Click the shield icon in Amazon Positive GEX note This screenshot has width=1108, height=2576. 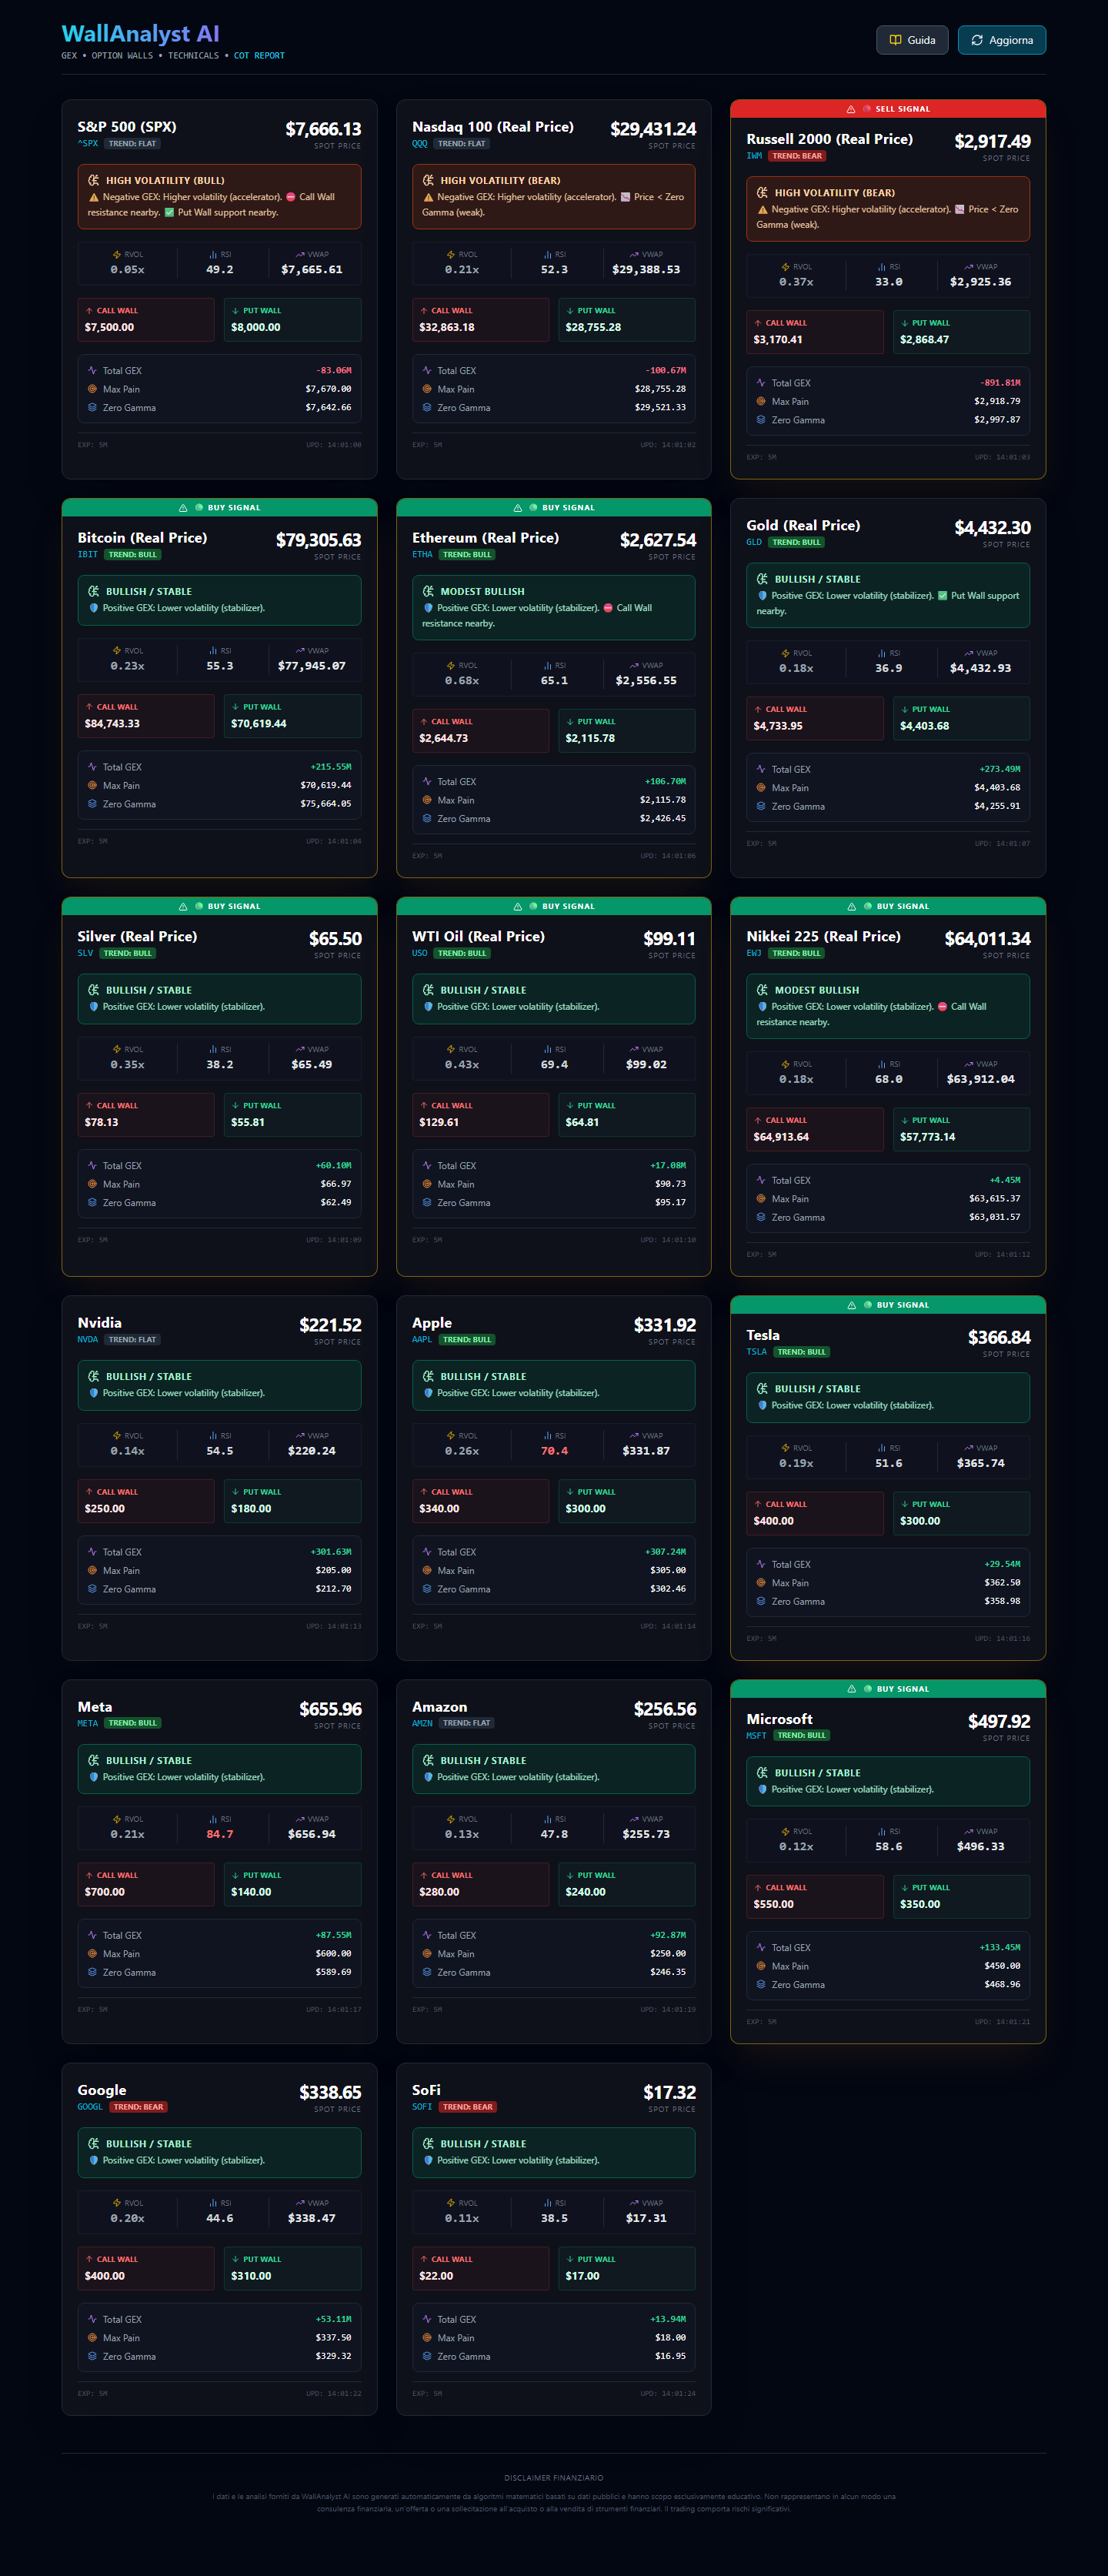[429, 1777]
